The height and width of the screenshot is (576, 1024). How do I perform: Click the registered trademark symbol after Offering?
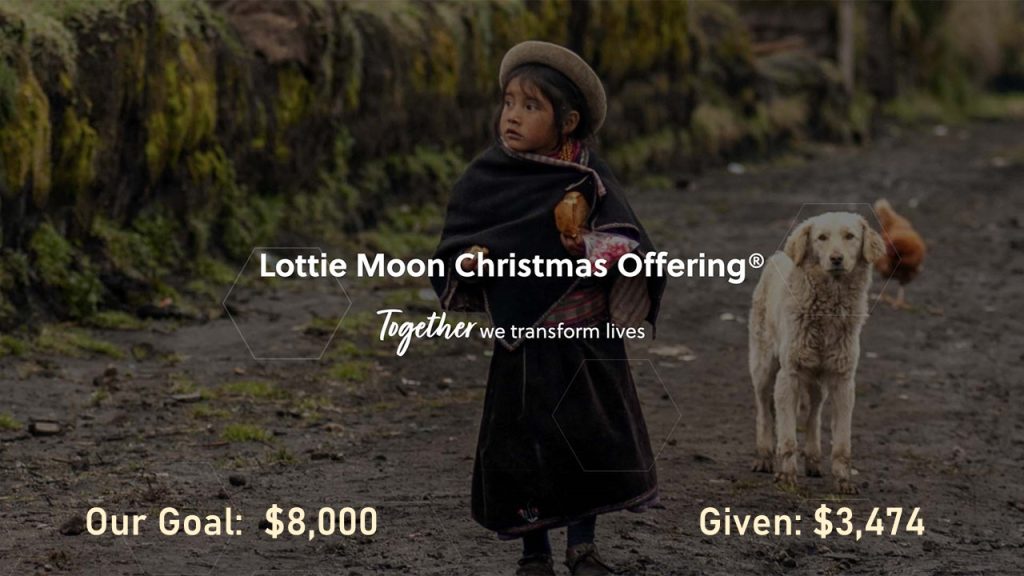coord(756,261)
